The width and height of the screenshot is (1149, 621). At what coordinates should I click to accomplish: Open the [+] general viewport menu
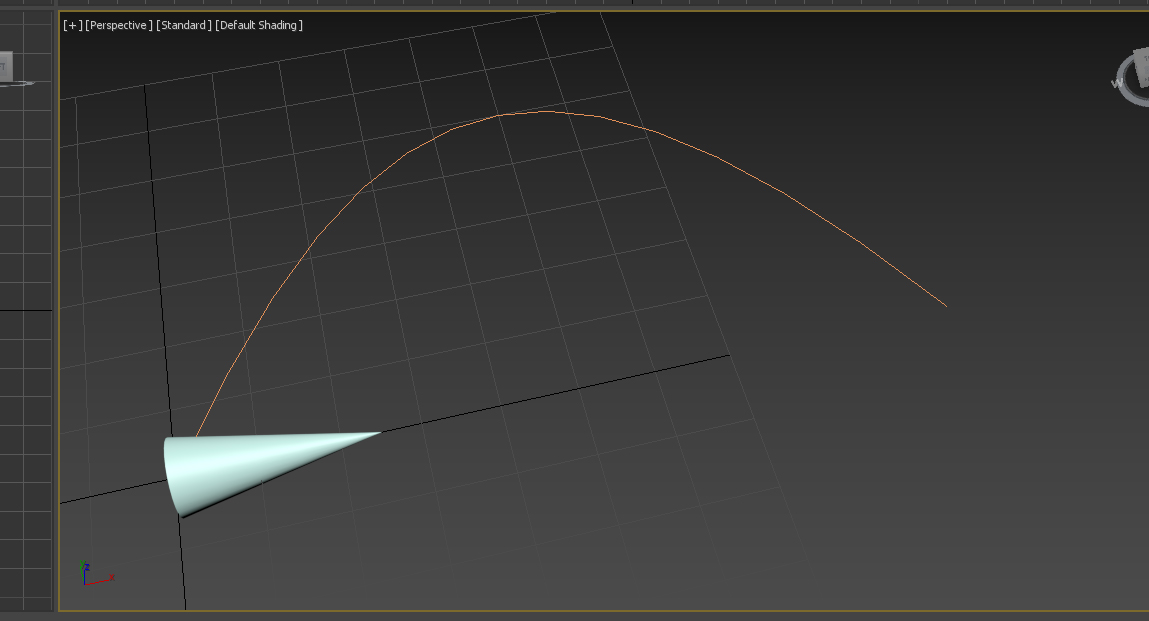coord(72,25)
